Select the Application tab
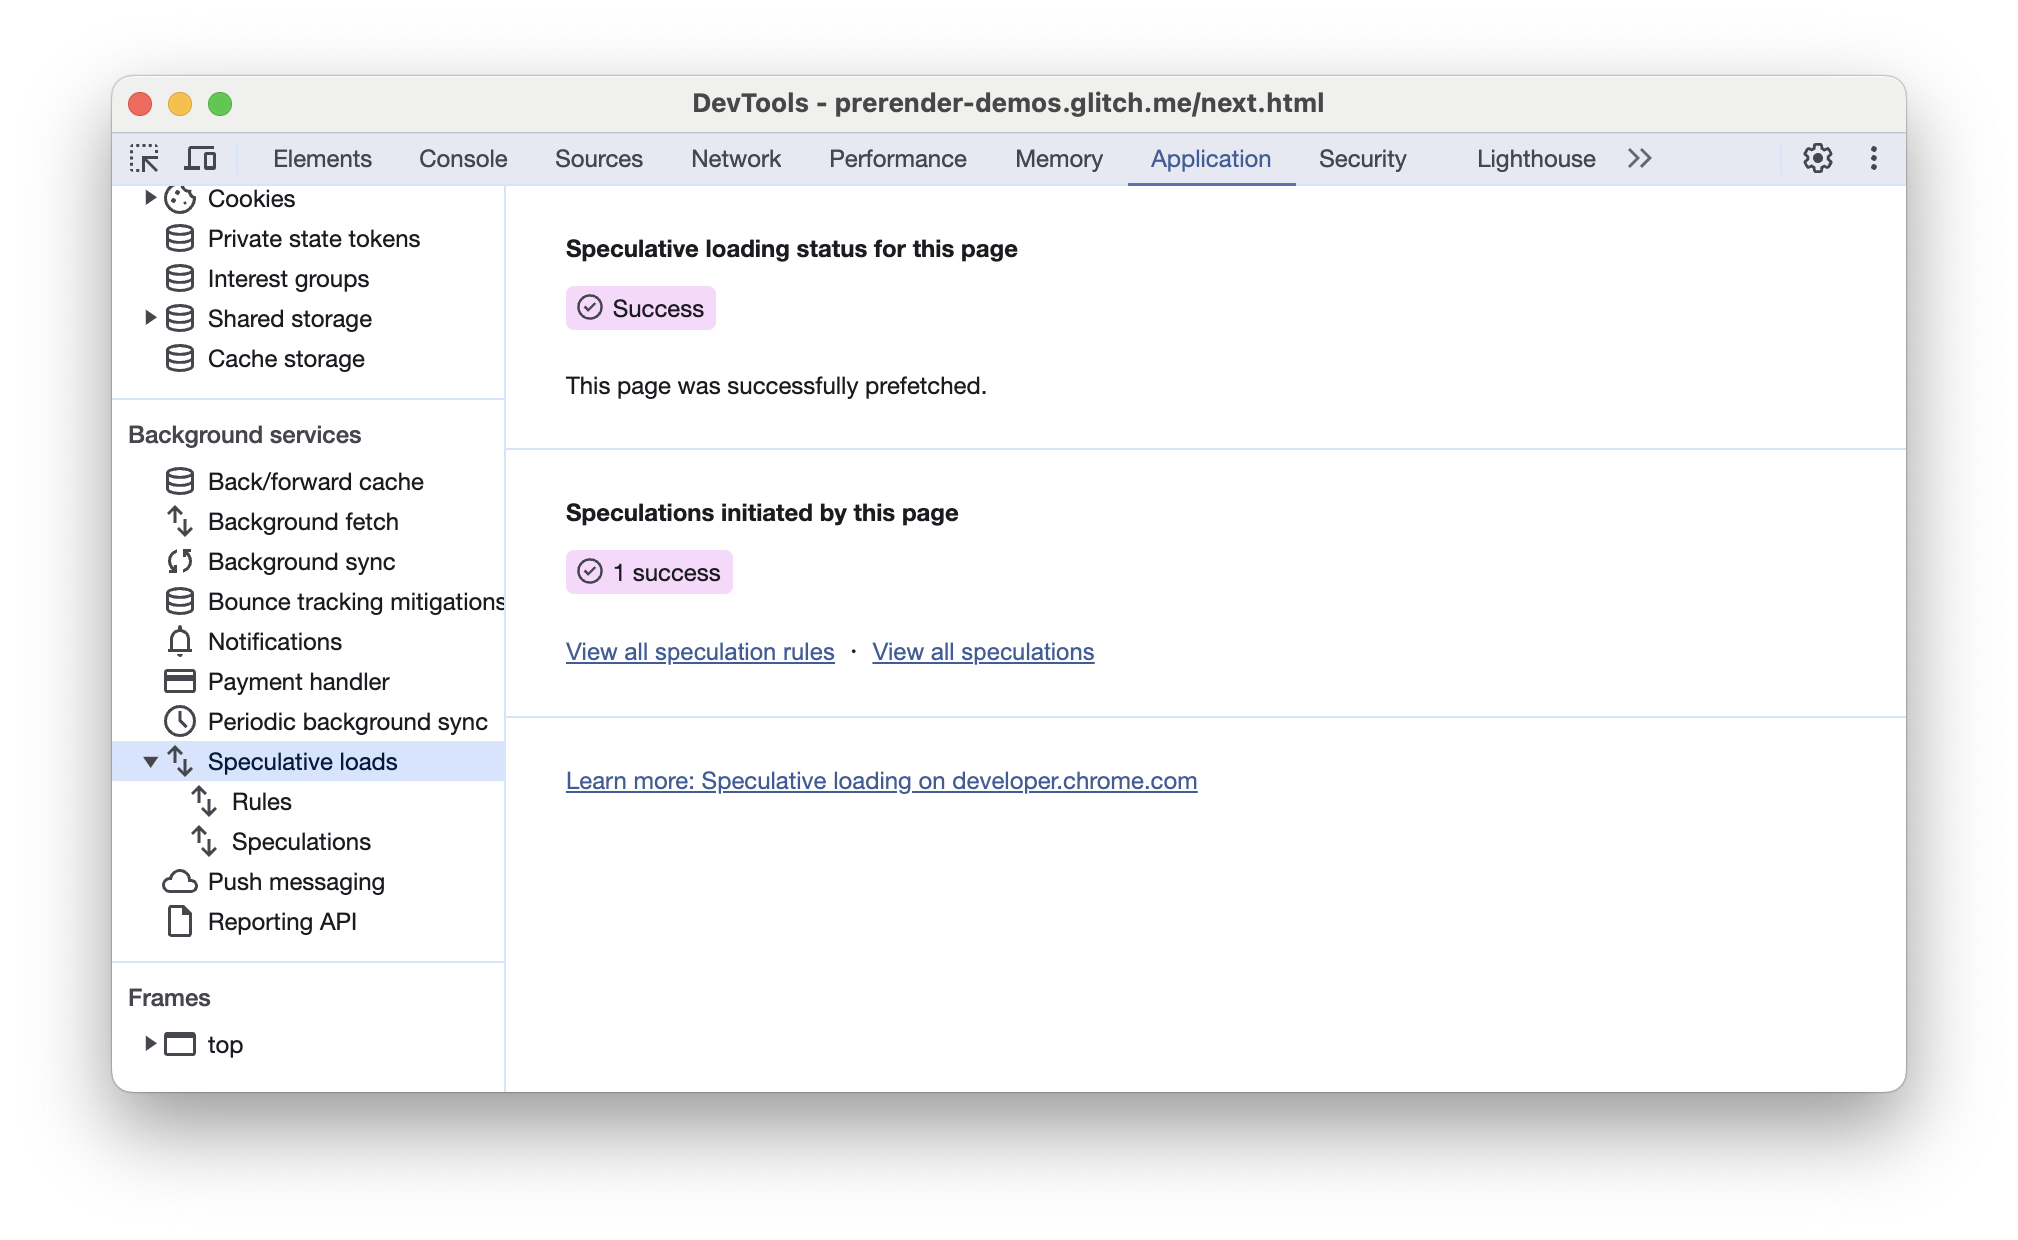The image size is (2018, 1240). tap(1211, 159)
